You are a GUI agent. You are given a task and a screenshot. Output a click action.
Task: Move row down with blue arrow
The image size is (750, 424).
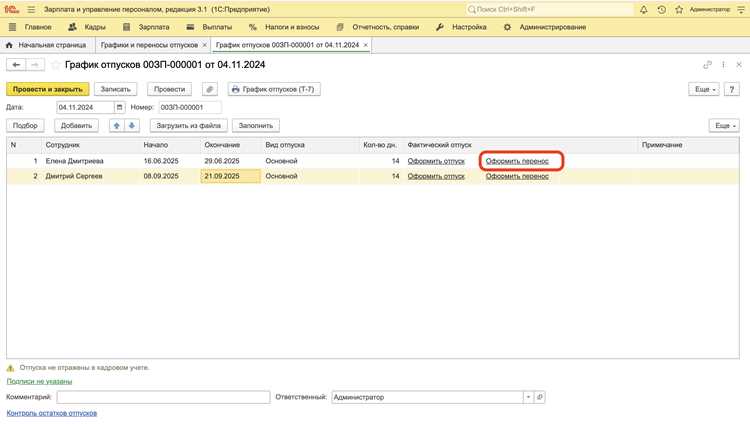point(132,125)
